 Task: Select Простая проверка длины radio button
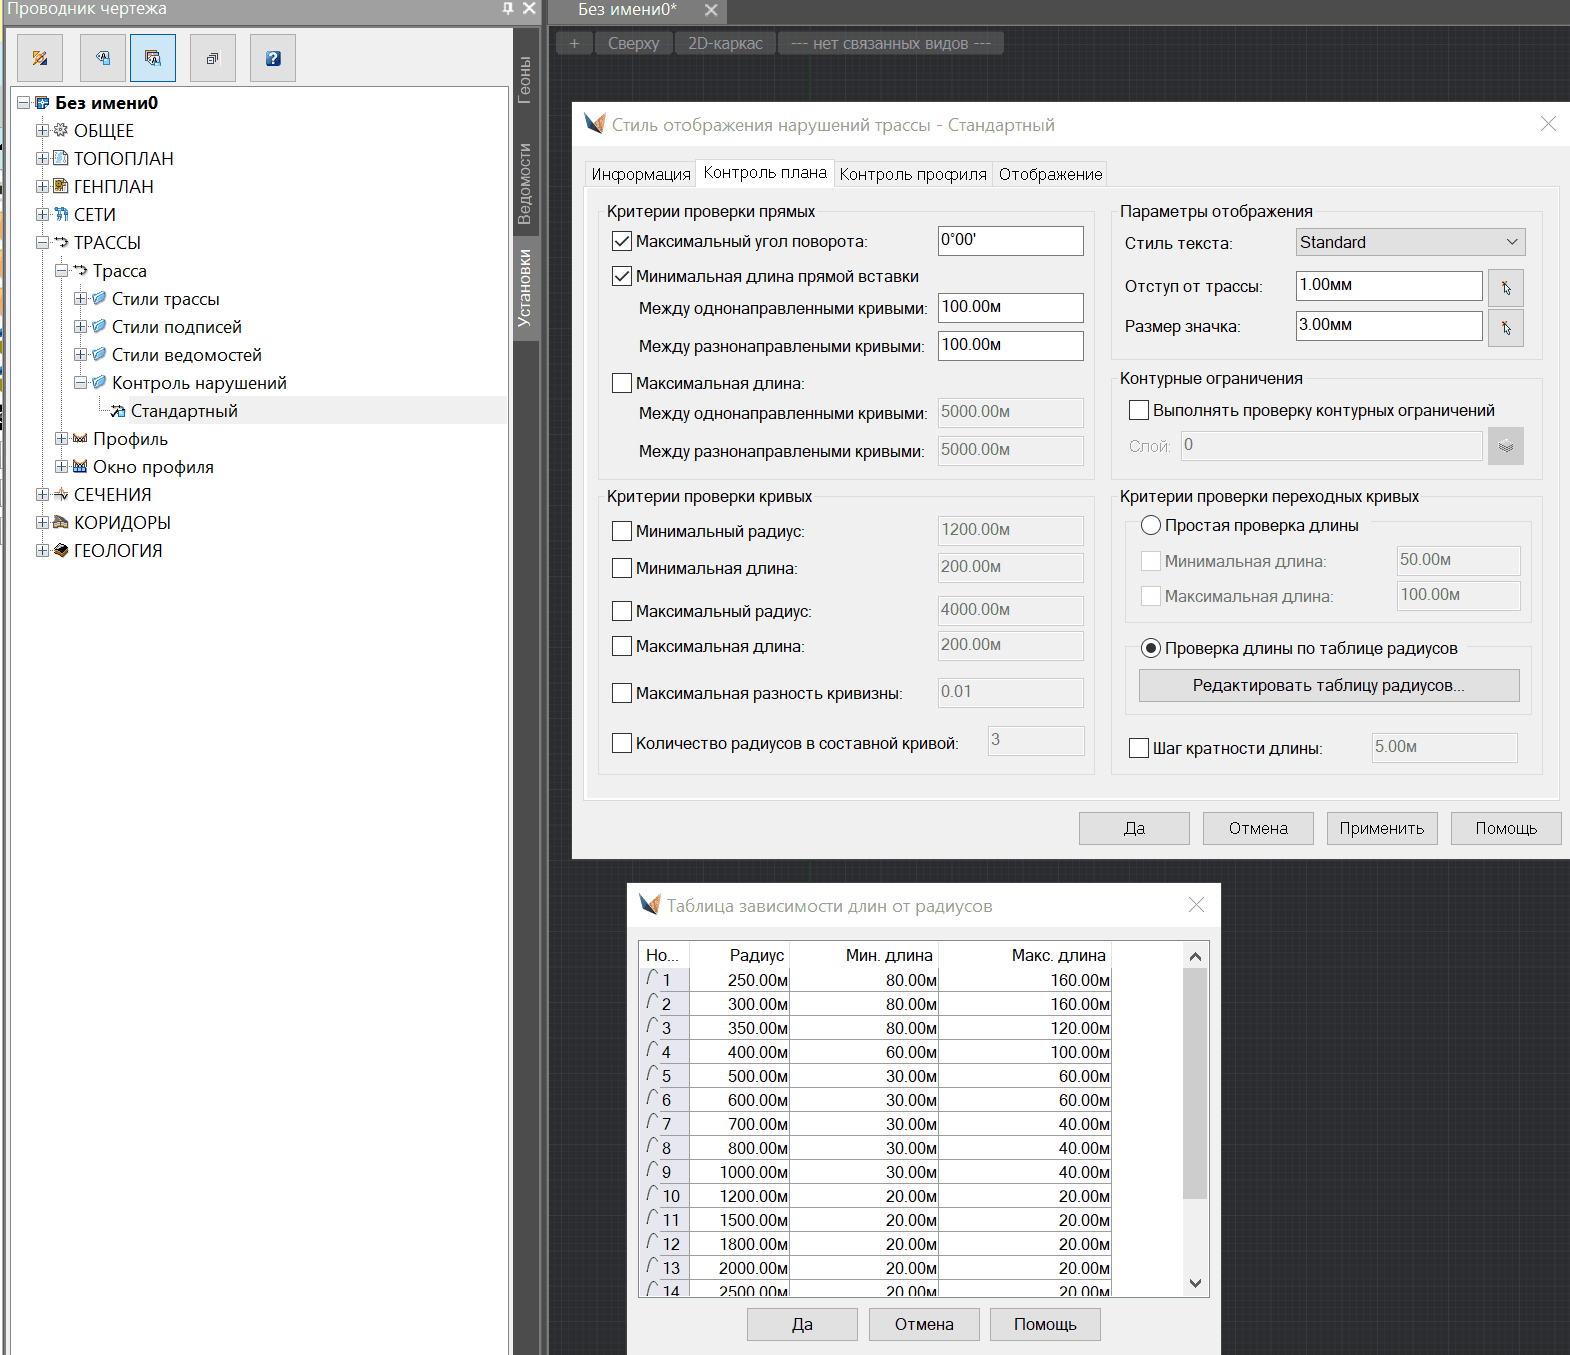point(1151,525)
